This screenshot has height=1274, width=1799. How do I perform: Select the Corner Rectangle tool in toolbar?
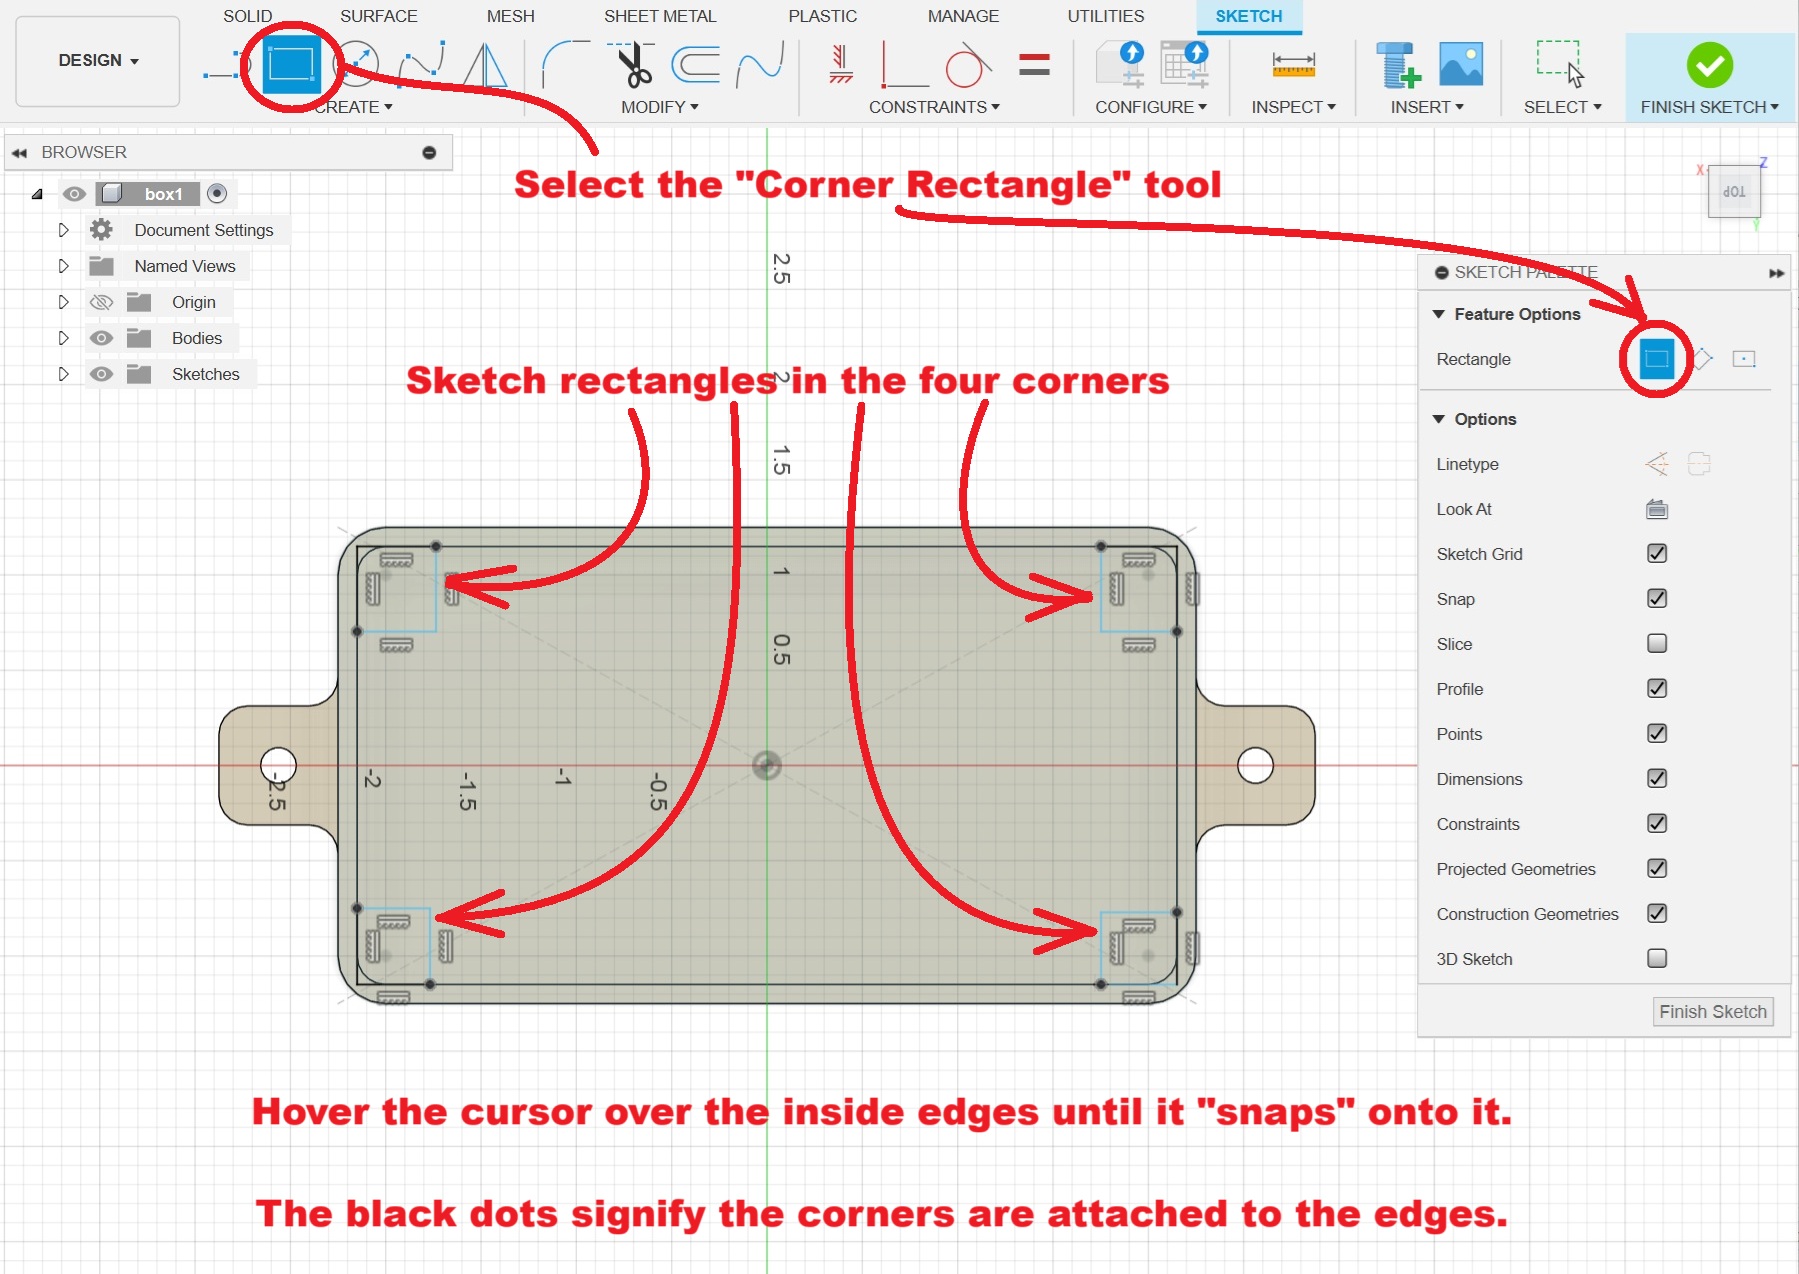pos(291,65)
